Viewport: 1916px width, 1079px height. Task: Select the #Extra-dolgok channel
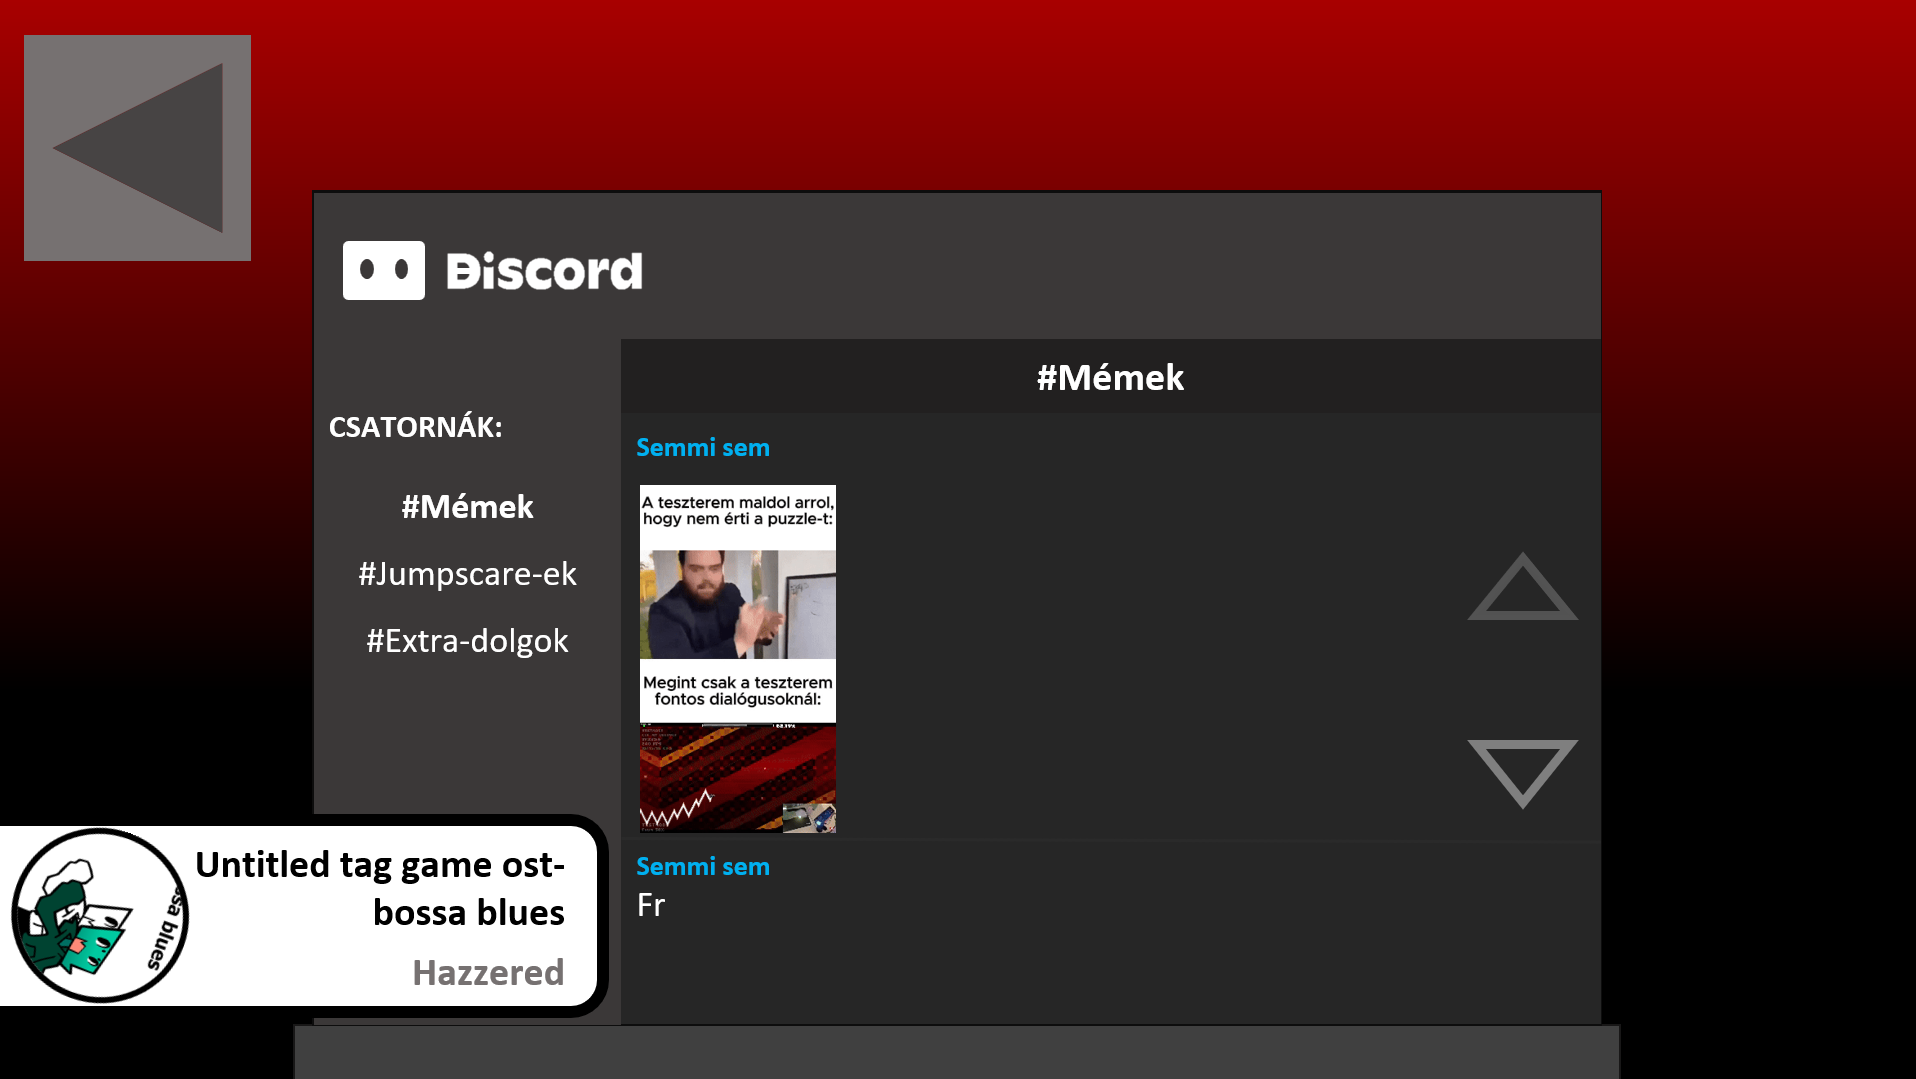pyautogui.click(x=467, y=641)
